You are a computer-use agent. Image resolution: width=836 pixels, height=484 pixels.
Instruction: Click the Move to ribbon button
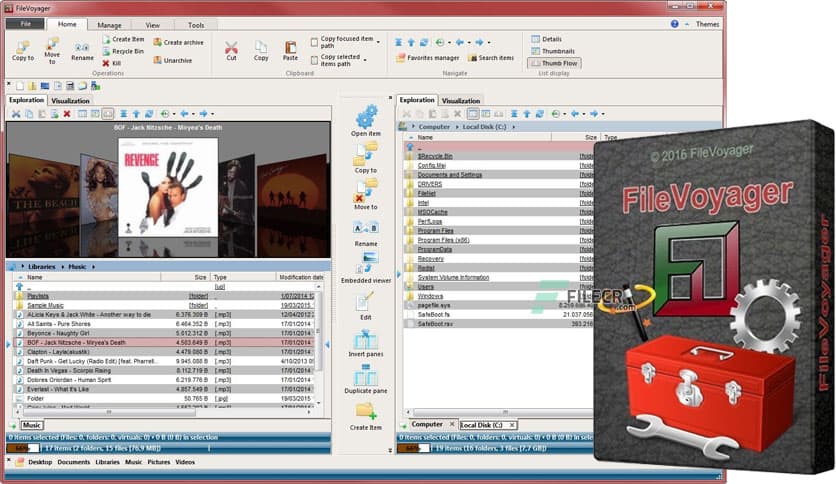[52, 51]
